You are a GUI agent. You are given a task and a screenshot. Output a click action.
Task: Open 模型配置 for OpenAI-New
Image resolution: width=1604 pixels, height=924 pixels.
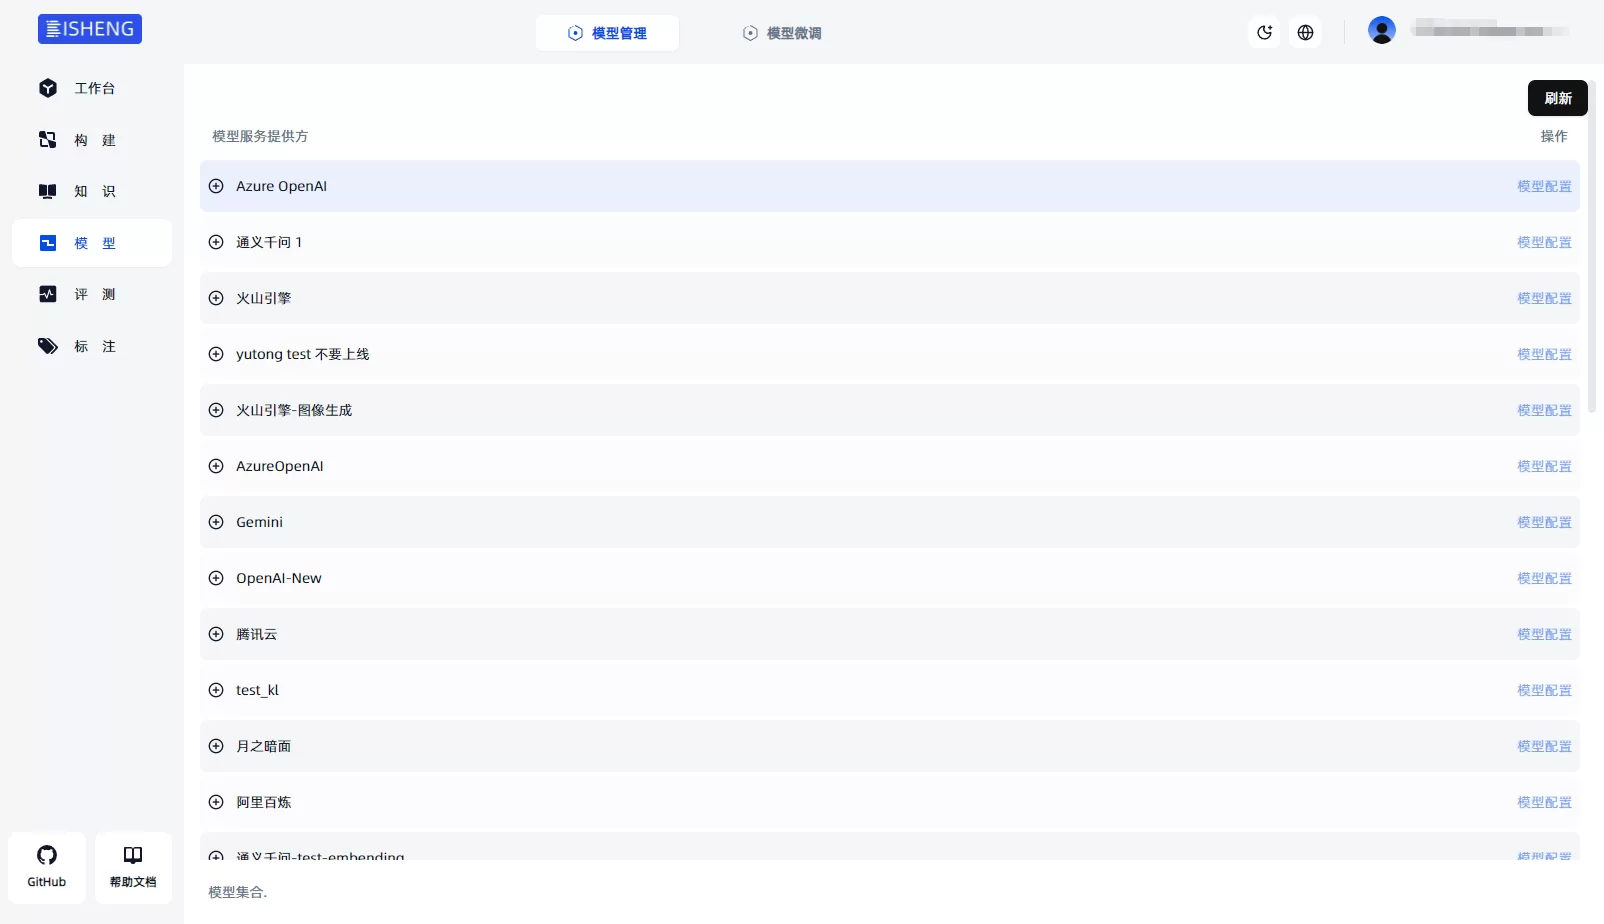pyautogui.click(x=1544, y=578)
